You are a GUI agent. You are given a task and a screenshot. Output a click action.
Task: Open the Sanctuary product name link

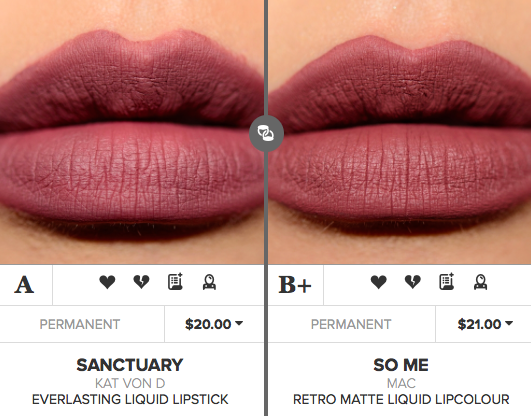click(130, 365)
